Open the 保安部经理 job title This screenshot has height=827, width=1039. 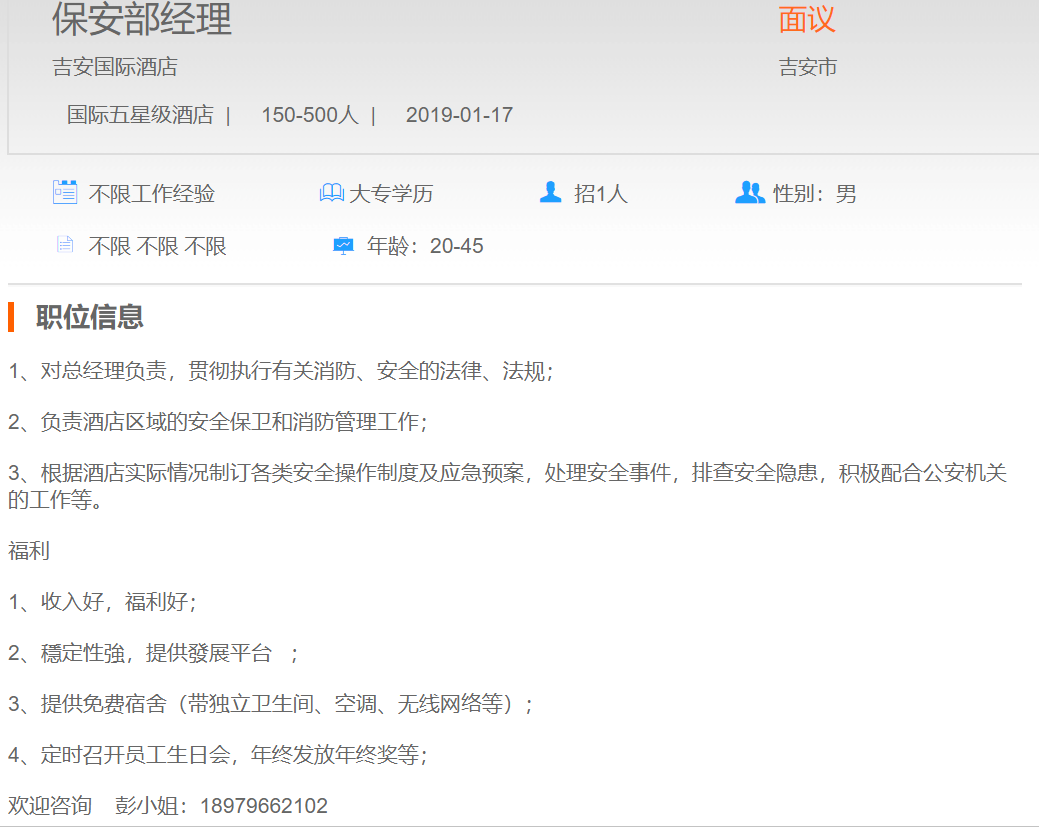click(142, 20)
